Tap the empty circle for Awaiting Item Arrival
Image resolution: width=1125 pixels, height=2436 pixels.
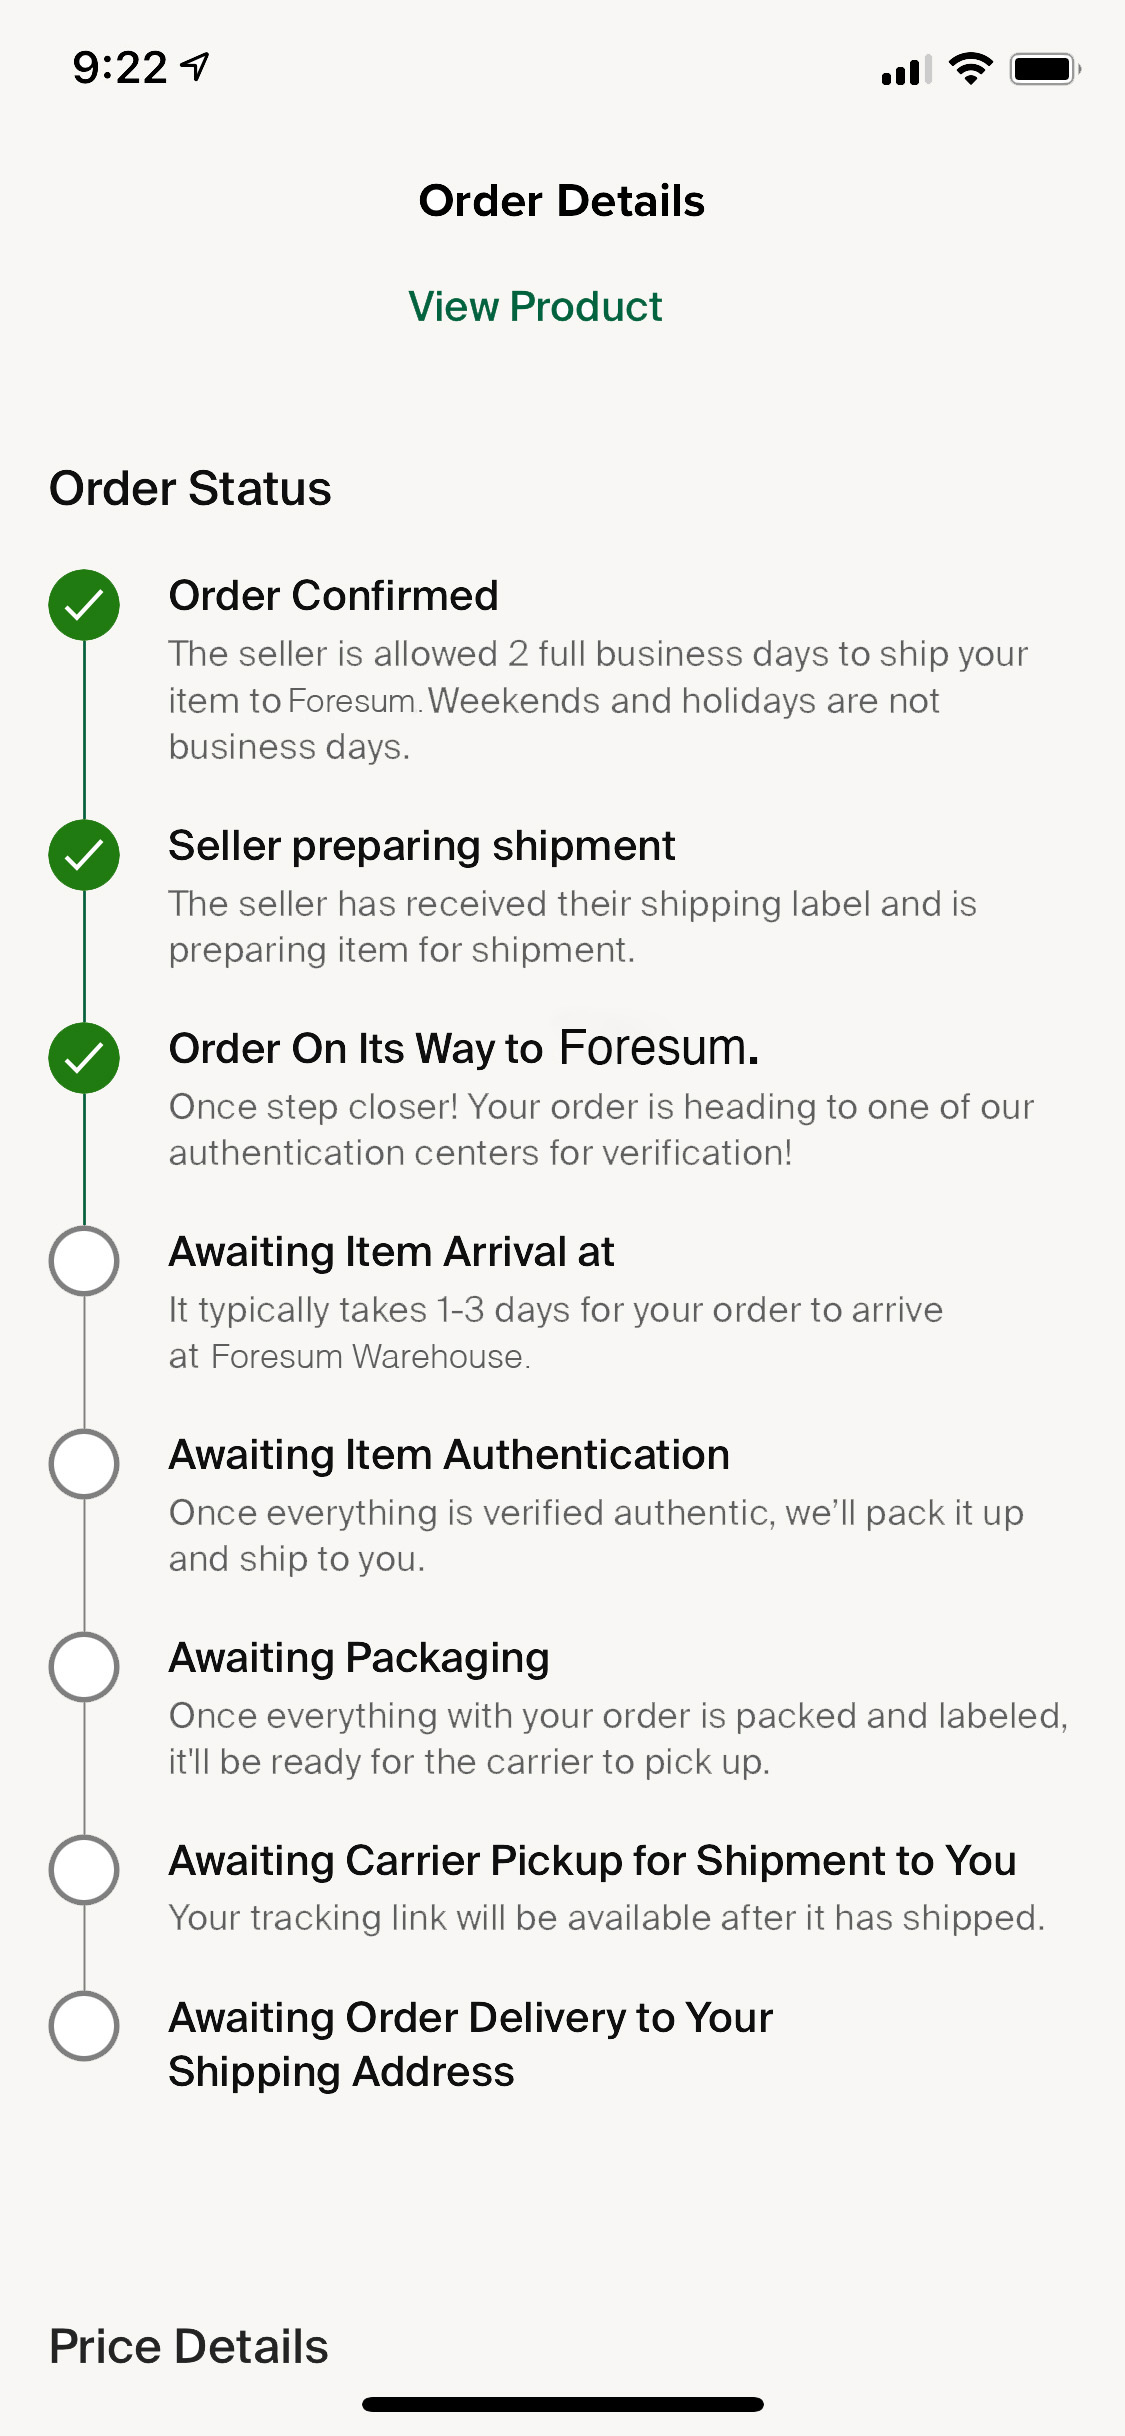pyautogui.click(x=84, y=1260)
